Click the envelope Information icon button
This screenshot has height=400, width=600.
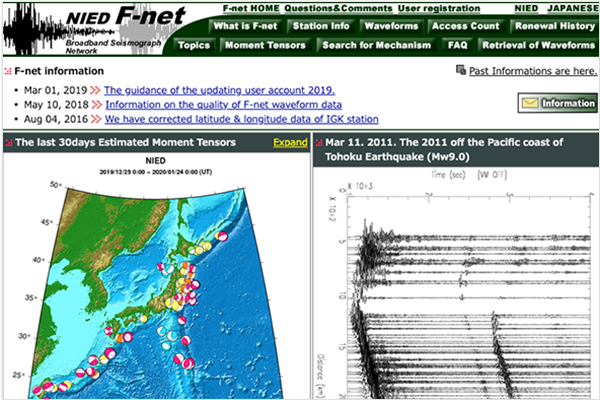point(557,103)
